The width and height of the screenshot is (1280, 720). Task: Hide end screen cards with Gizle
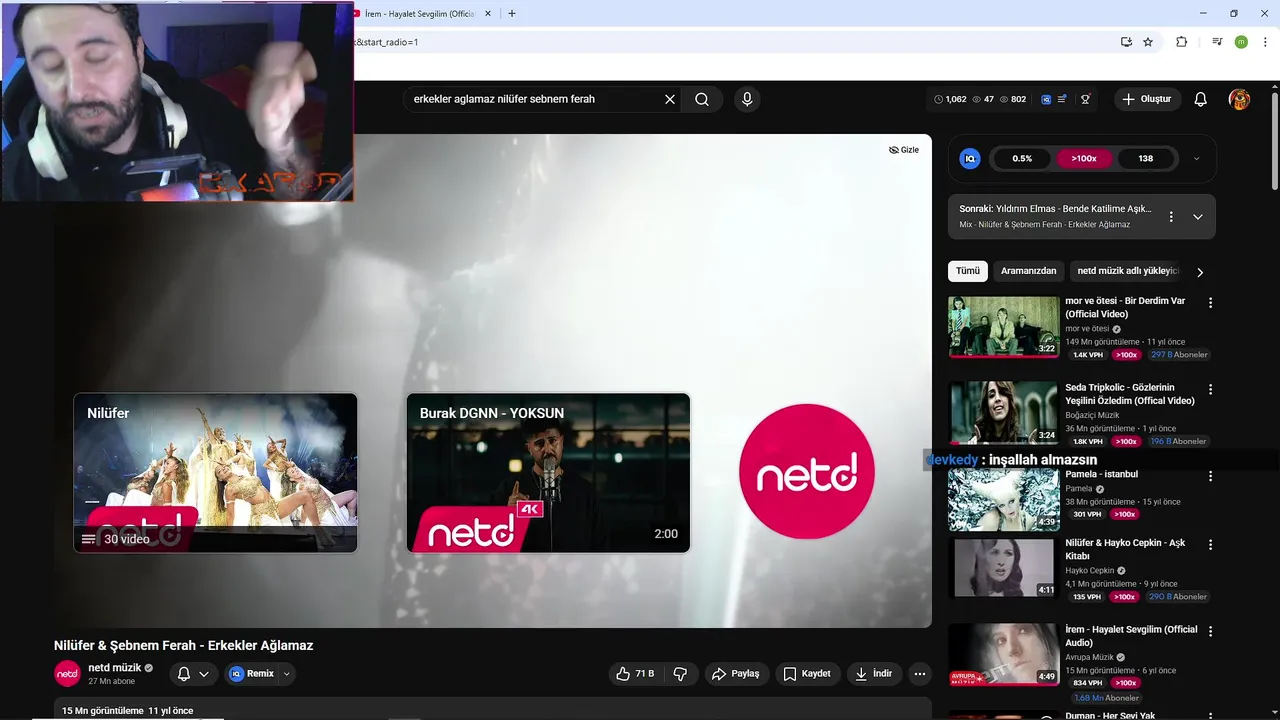[904, 150]
